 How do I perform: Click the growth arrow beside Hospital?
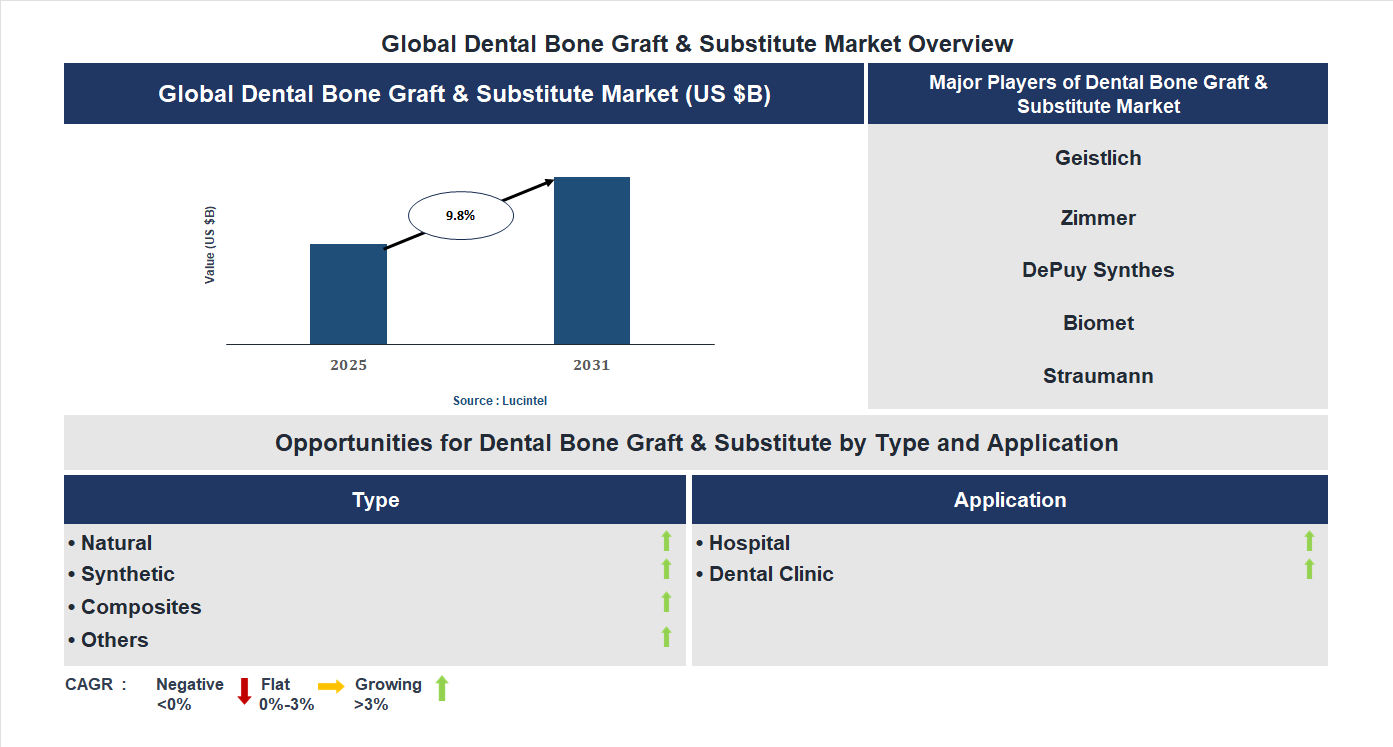(x=1308, y=540)
